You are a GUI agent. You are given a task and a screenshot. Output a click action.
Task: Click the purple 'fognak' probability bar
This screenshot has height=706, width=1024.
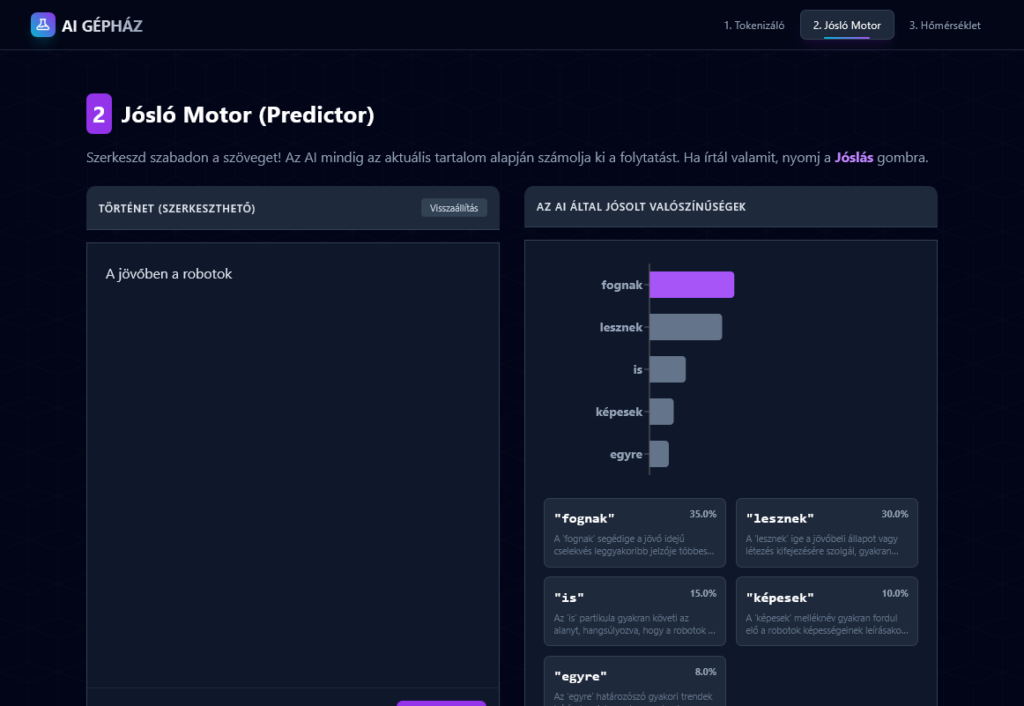pos(691,285)
